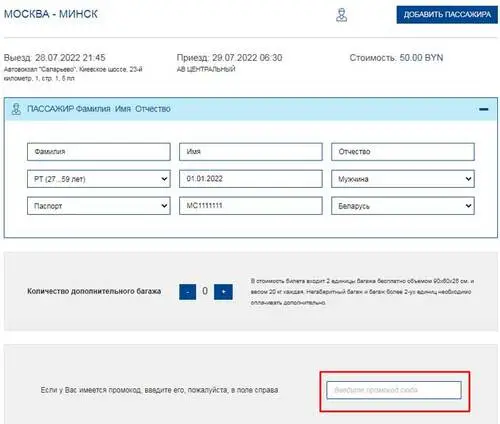Increase the additional baggage count with the plus button
Screen dimensions: 500x424
coord(223,292)
